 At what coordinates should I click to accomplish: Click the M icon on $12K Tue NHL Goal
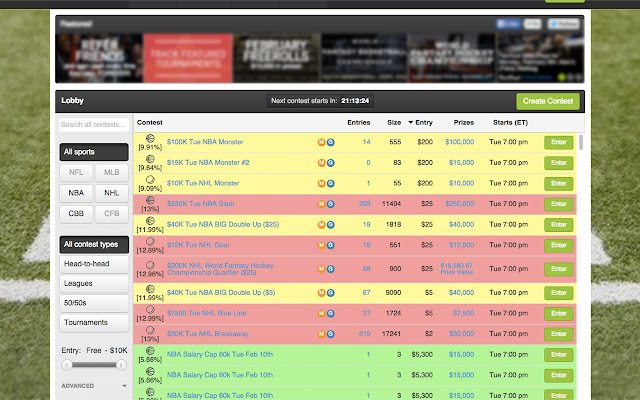[321, 245]
